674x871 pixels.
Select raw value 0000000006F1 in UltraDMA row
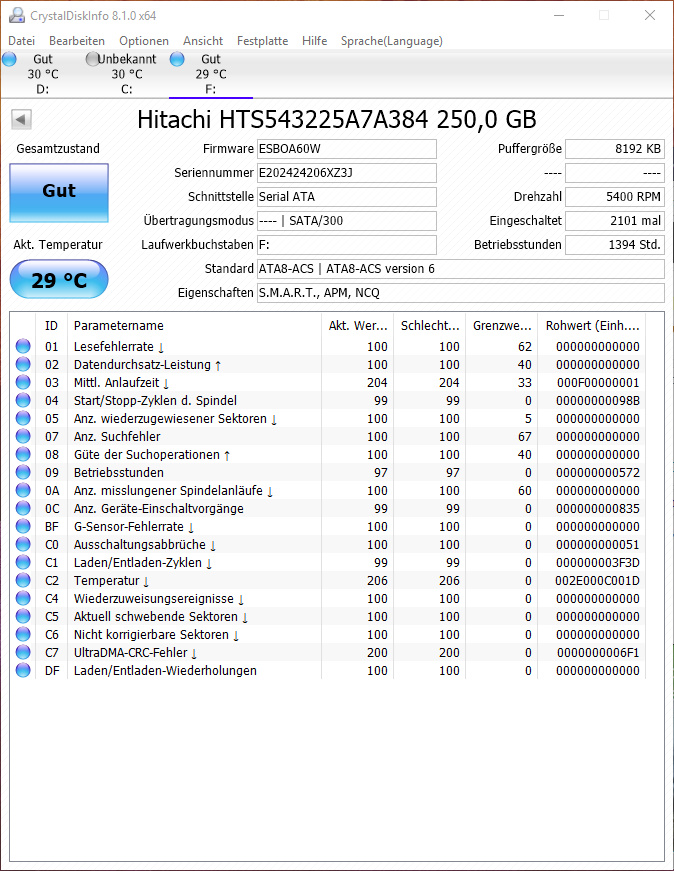tap(598, 652)
